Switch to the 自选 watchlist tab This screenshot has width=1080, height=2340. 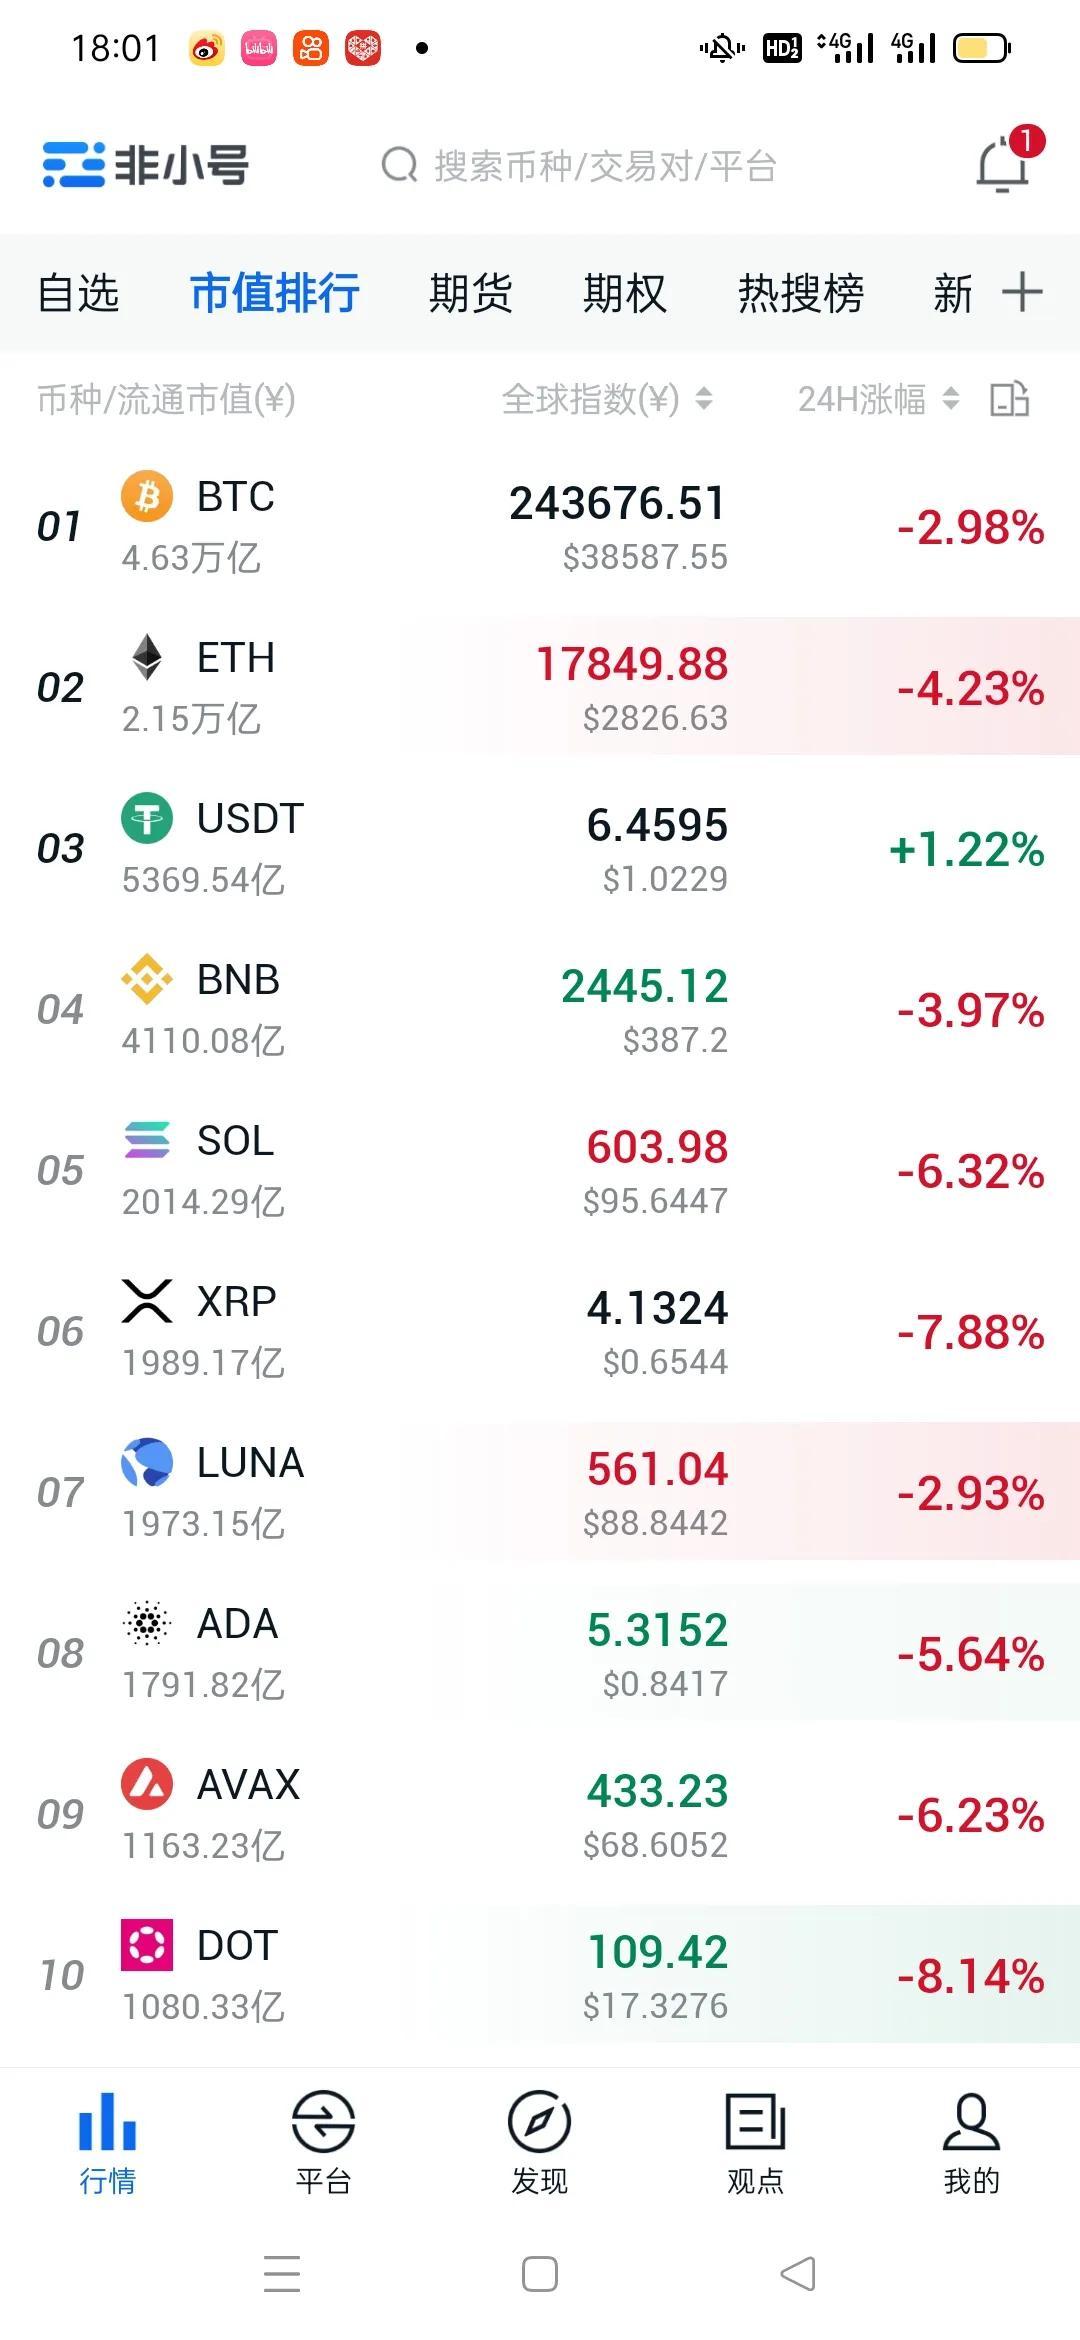coord(78,293)
